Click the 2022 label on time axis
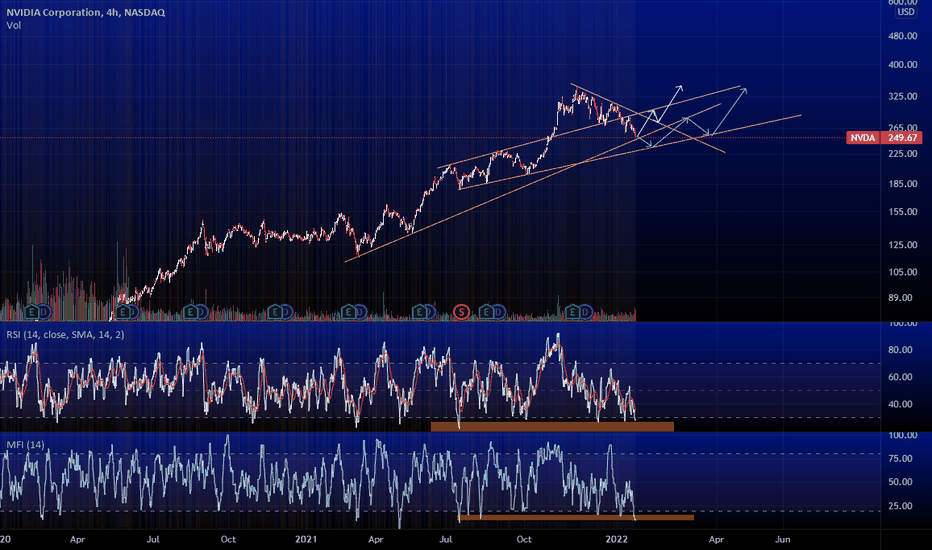The image size is (932, 550). point(616,539)
